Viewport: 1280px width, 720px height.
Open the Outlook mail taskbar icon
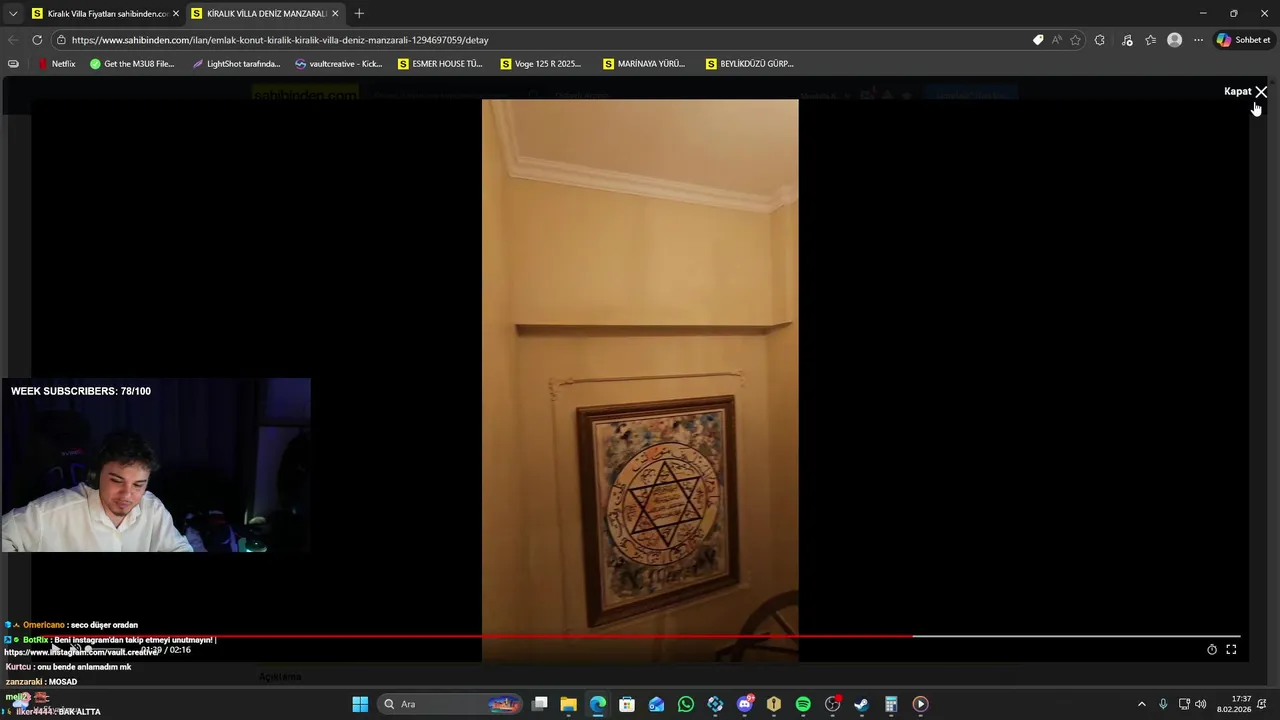656,704
